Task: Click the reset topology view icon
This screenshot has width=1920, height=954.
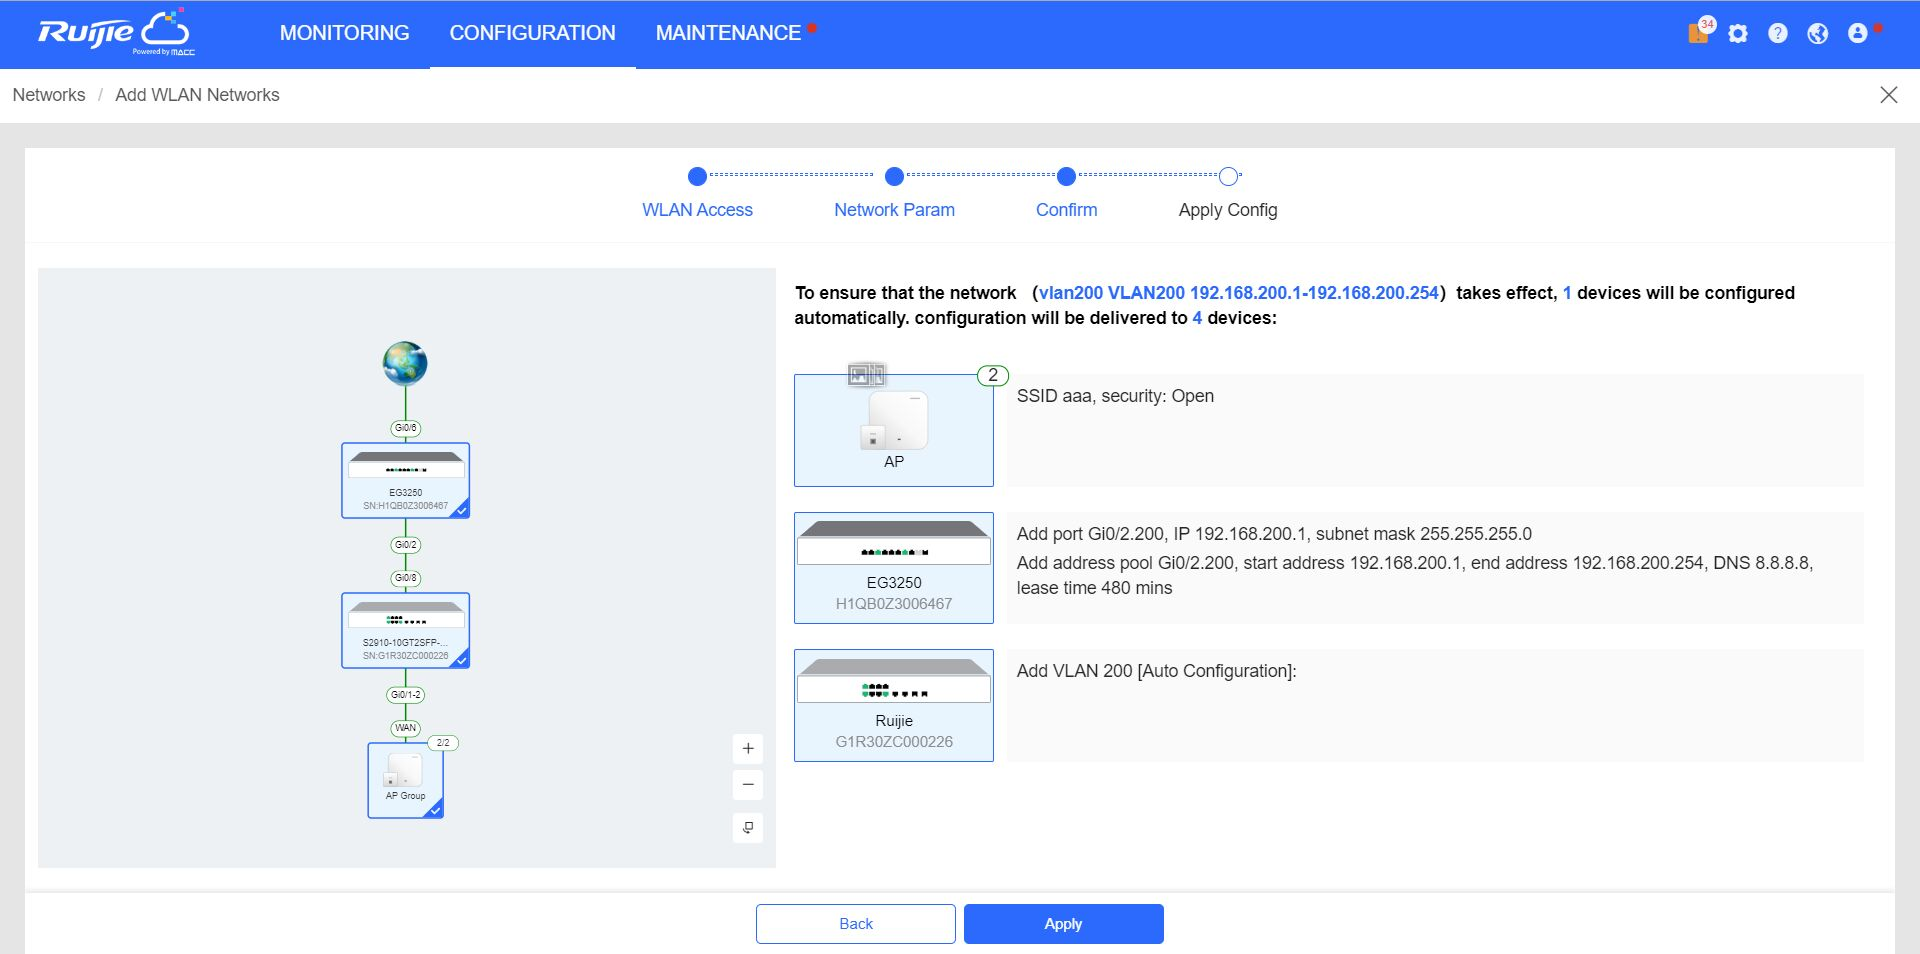Action: tap(748, 828)
